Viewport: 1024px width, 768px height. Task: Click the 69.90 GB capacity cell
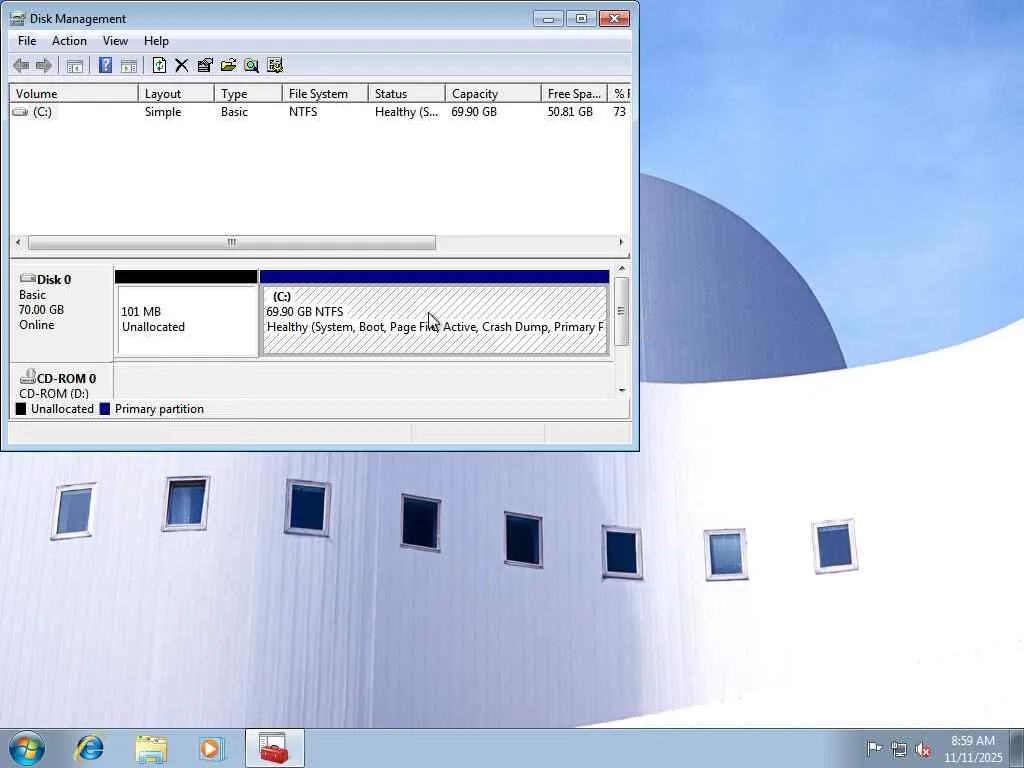pos(474,112)
